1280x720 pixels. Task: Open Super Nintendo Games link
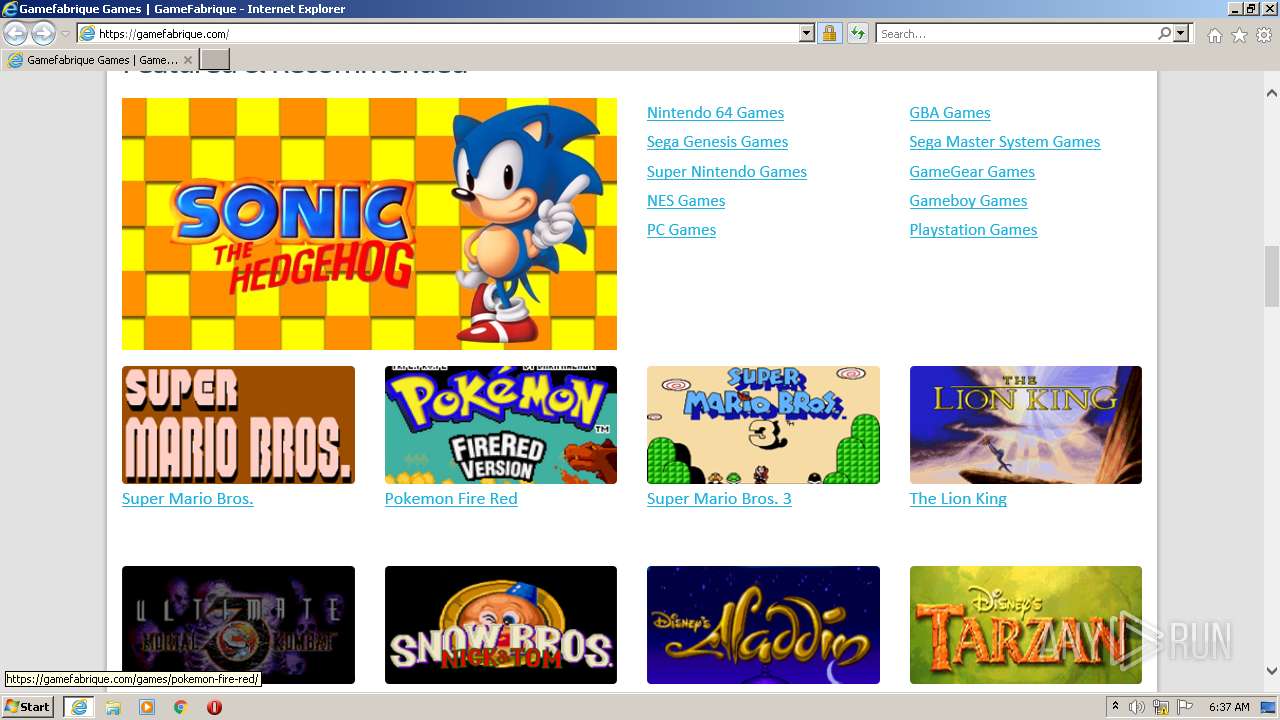727,172
